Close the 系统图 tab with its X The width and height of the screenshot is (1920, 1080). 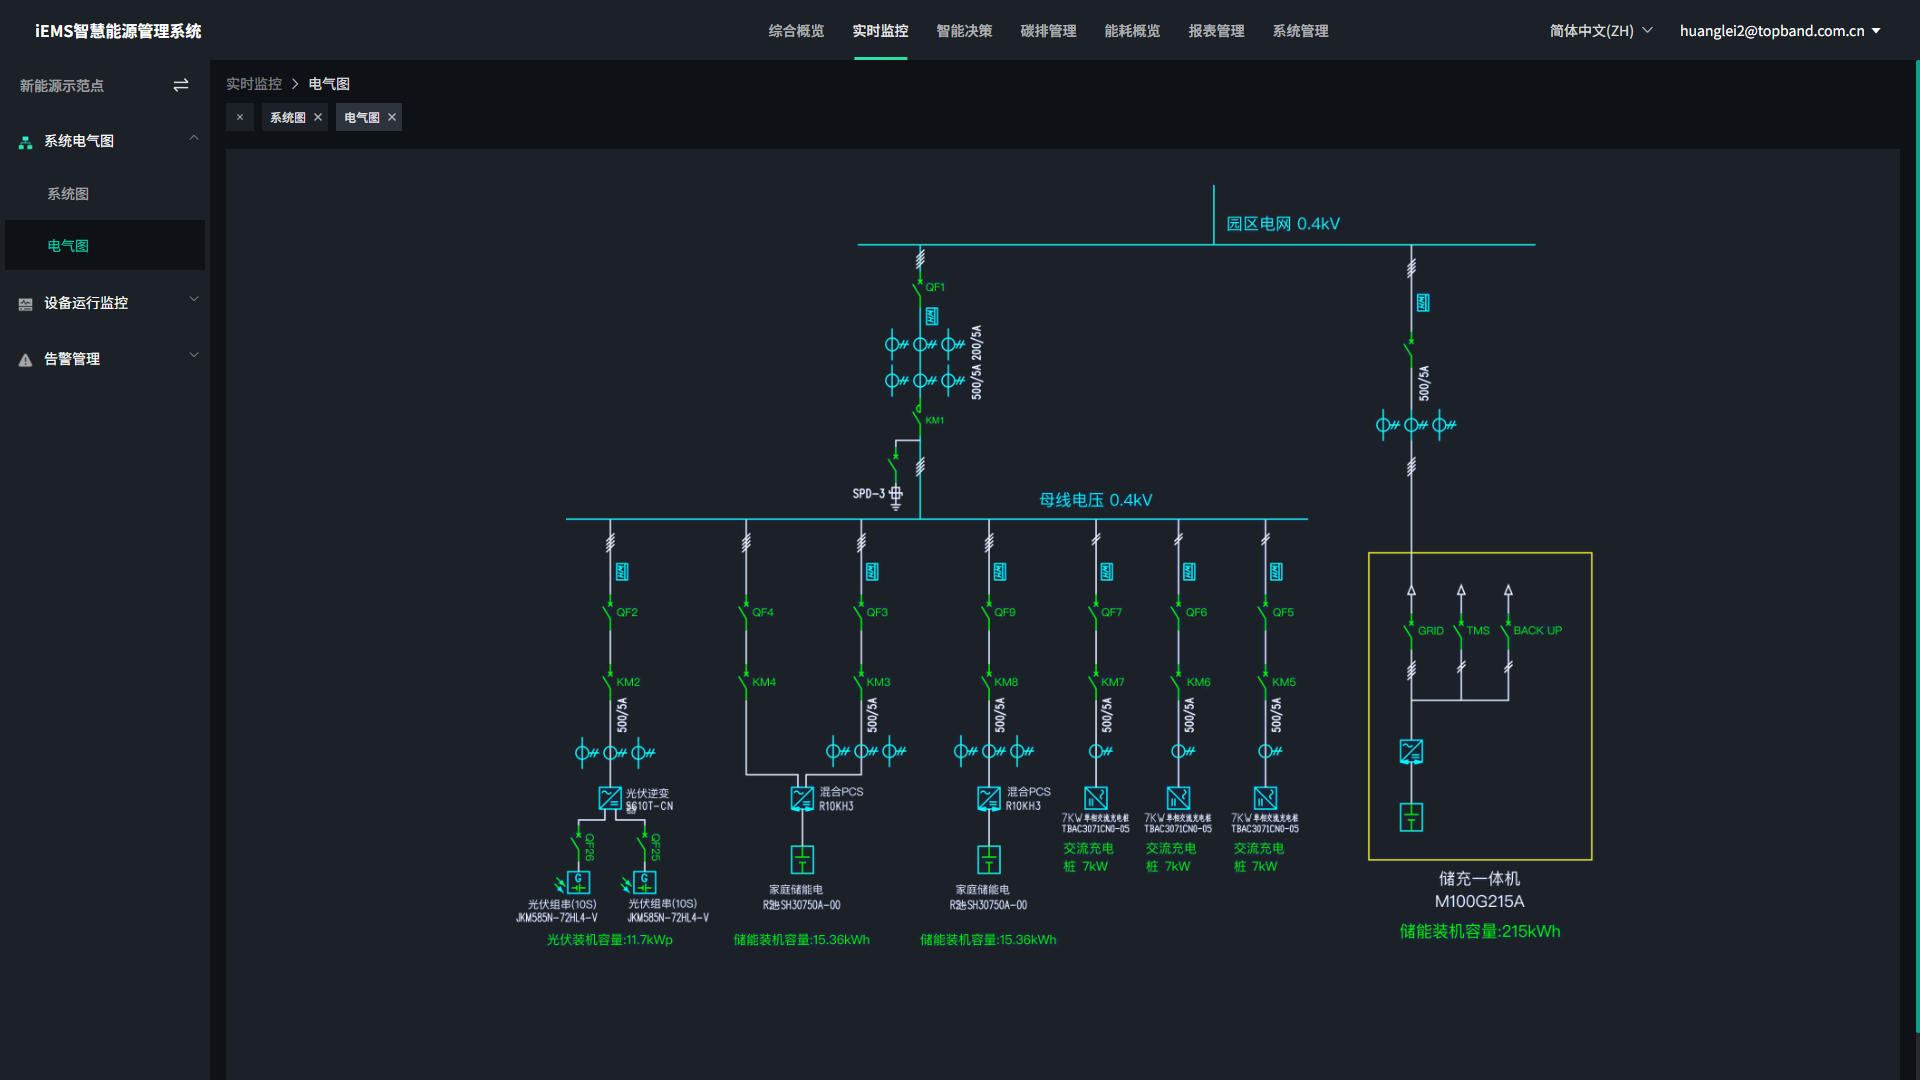pos(318,117)
